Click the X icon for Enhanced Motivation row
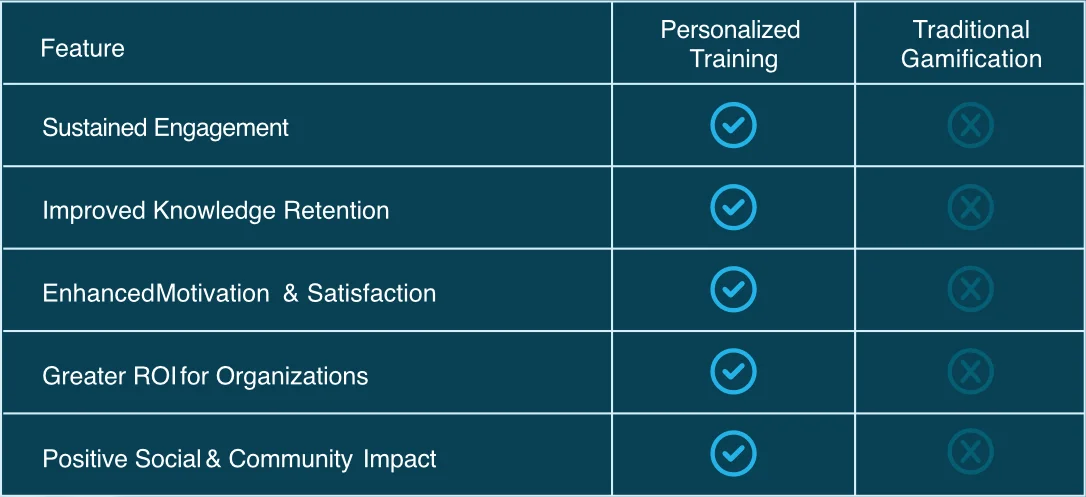The height and width of the screenshot is (497, 1086). coord(970,290)
